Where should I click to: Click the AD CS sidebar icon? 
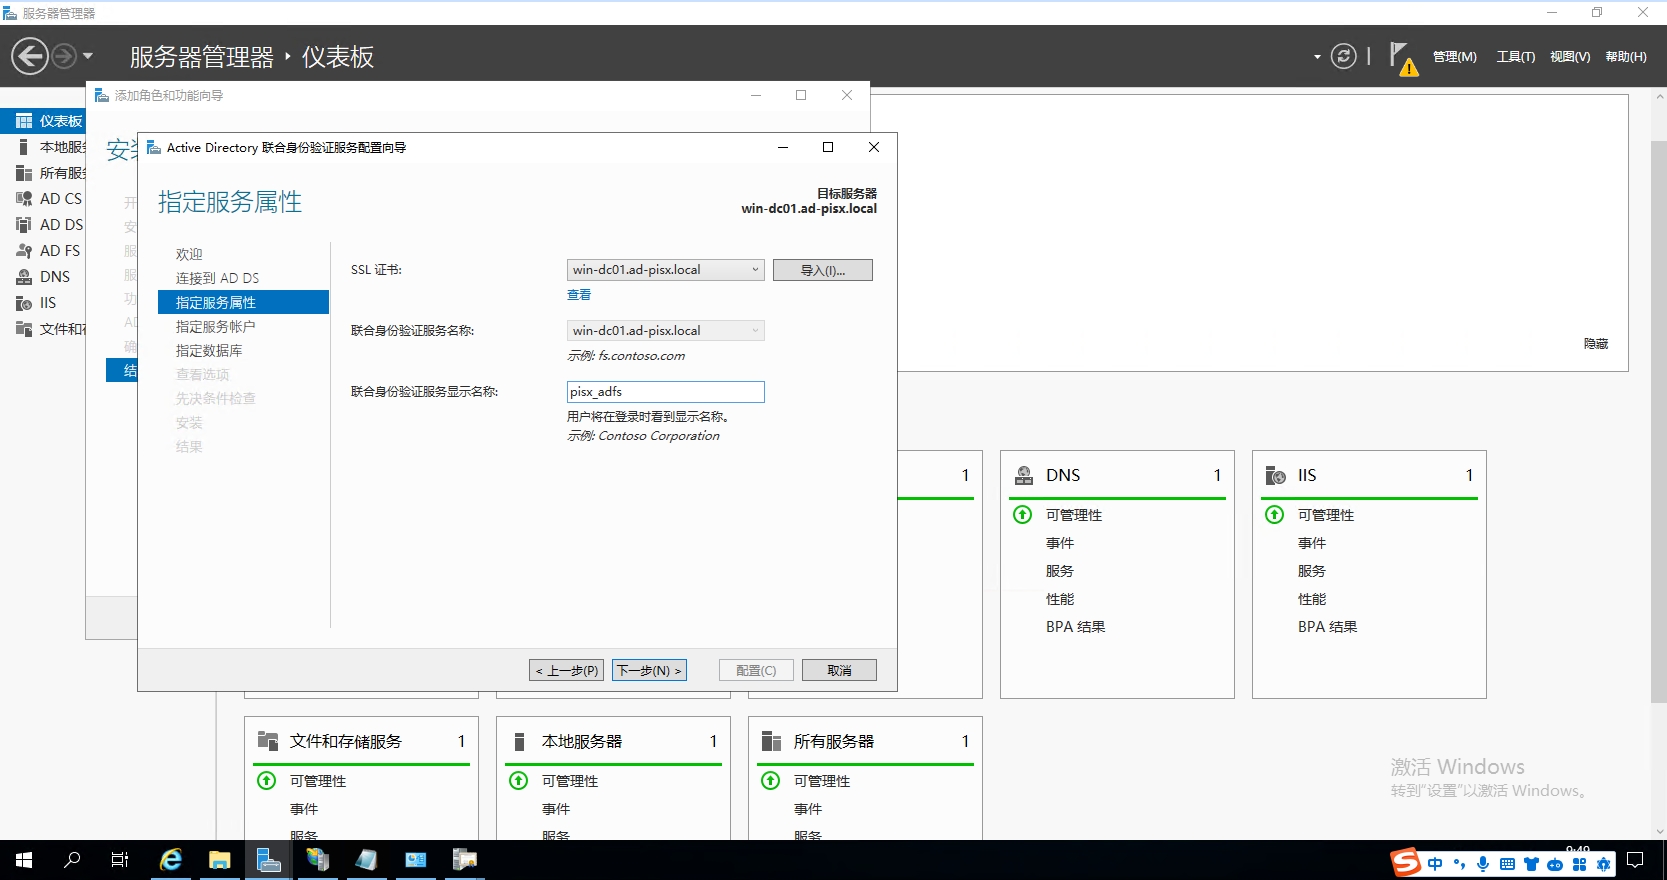point(24,199)
